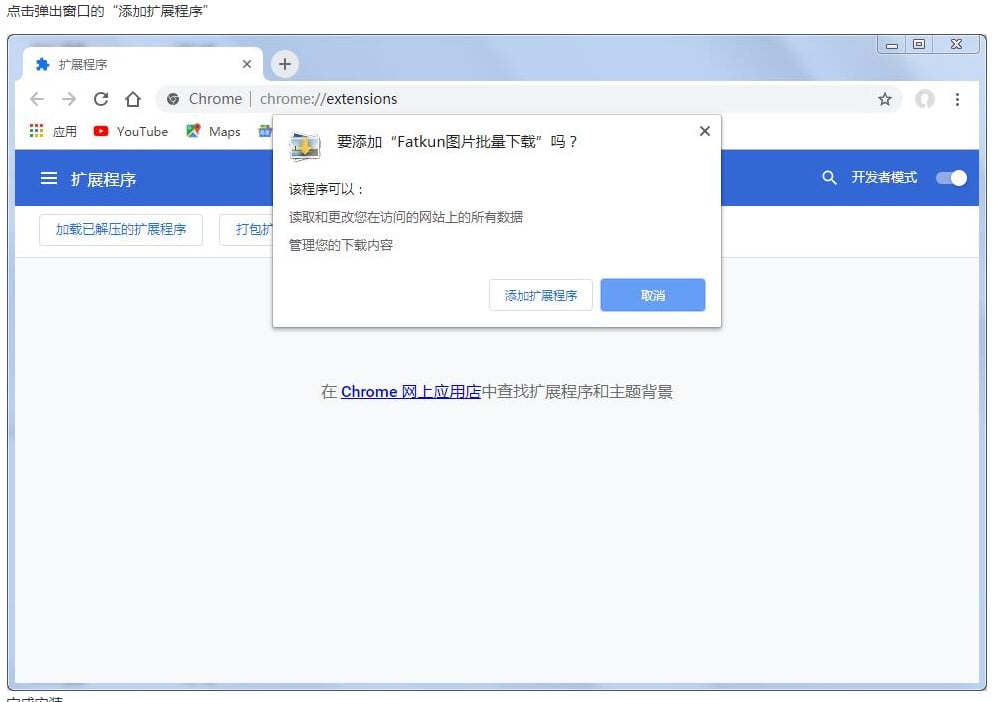Open the YouTube bookmark
Screen dimensions: 993x702
click(131, 131)
